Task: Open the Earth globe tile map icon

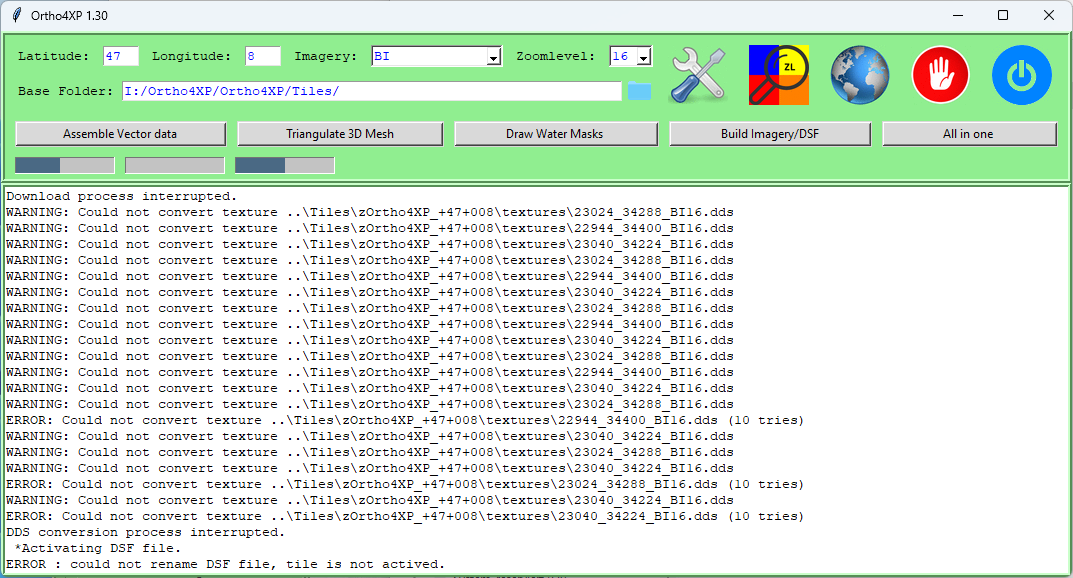Action: coord(859,75)
